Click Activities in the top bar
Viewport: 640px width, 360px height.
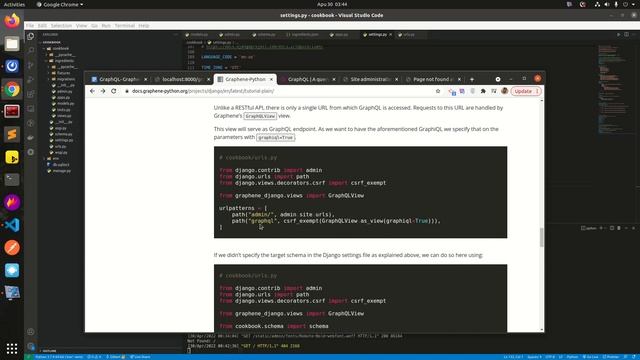[14, 4]
